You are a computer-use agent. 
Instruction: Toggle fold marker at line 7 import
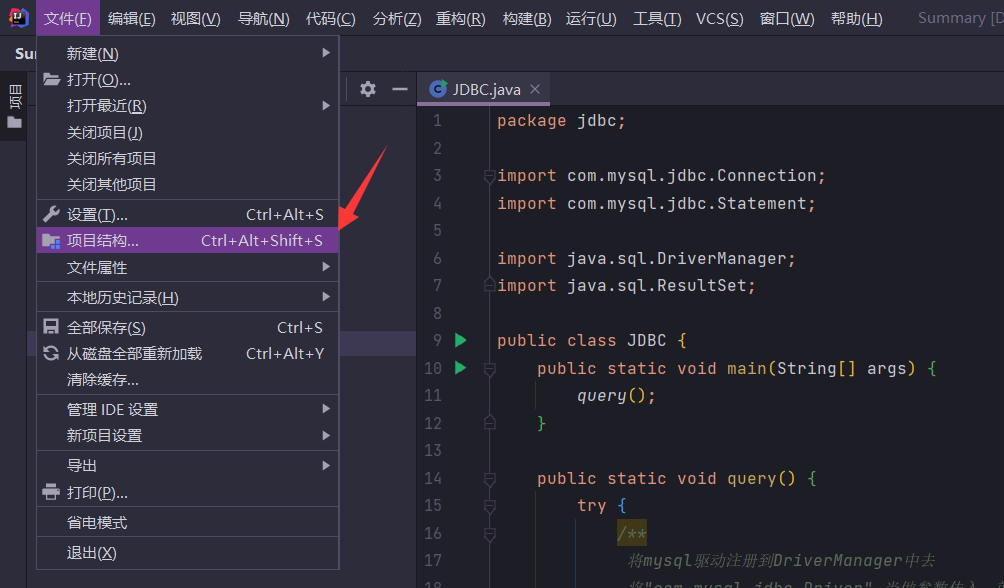coord(489,284)
